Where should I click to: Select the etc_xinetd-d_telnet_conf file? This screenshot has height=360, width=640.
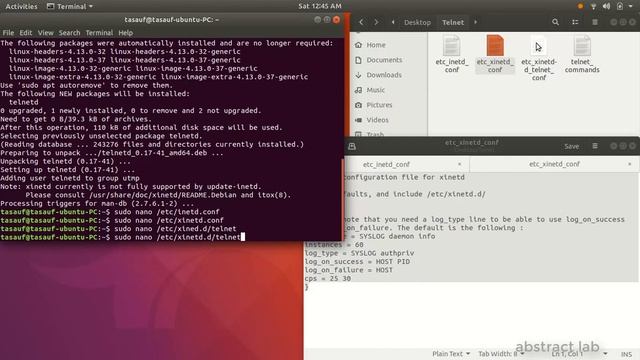(x=539, y=58)
